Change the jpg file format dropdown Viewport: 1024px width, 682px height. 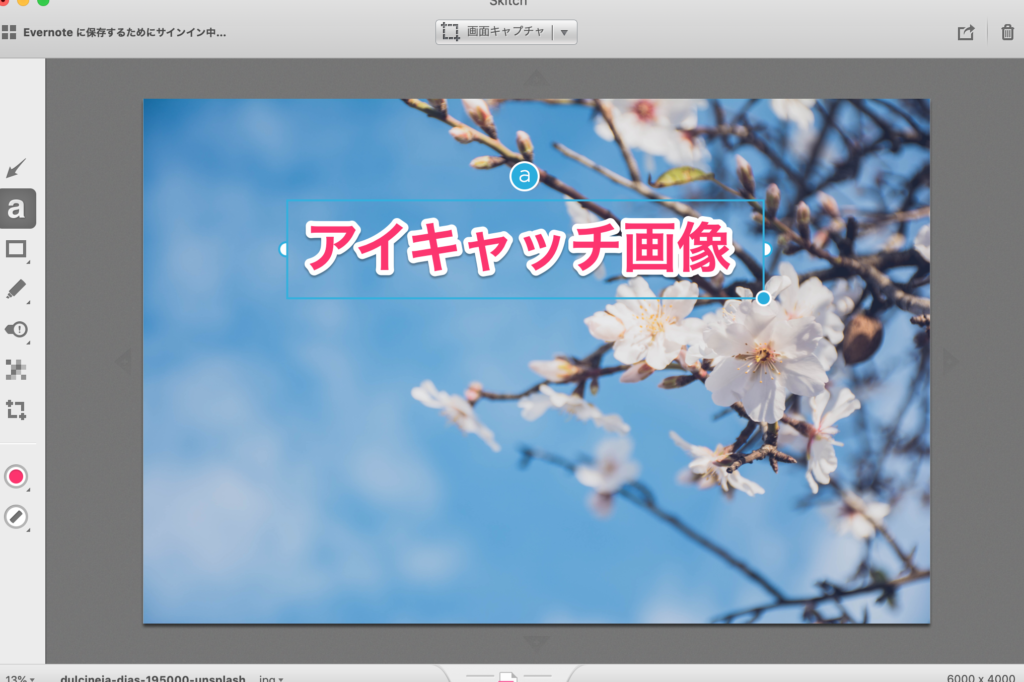(269, 677)
